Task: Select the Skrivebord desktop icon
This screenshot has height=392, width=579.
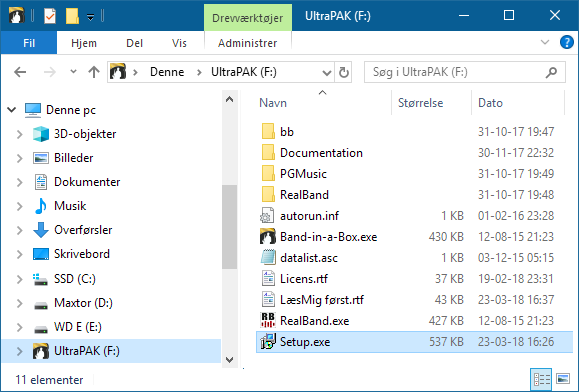Action: point(41,254)
